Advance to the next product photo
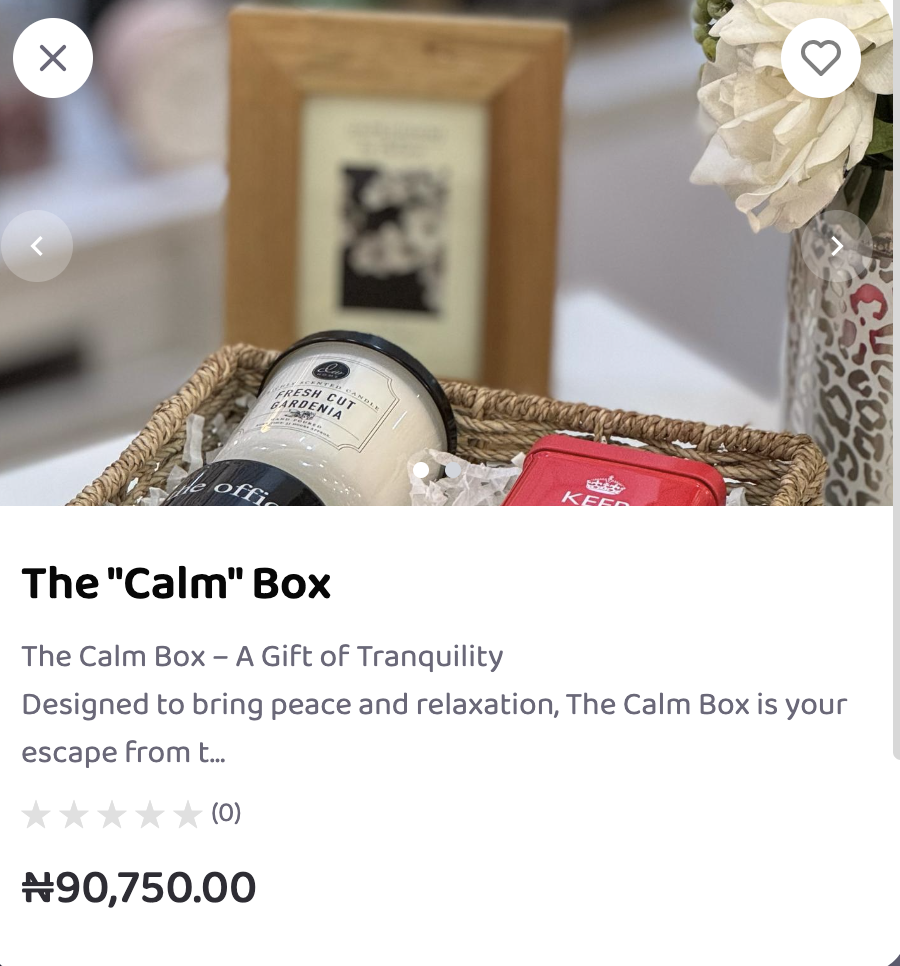The height and width of the screenshot is (966, 900). click(836, 246)
